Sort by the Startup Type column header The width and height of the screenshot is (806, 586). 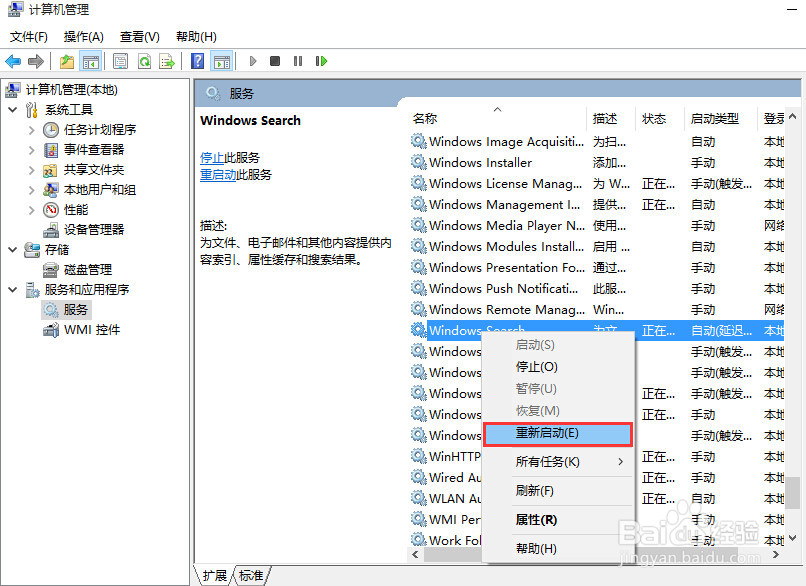click(x=721, y=119)
